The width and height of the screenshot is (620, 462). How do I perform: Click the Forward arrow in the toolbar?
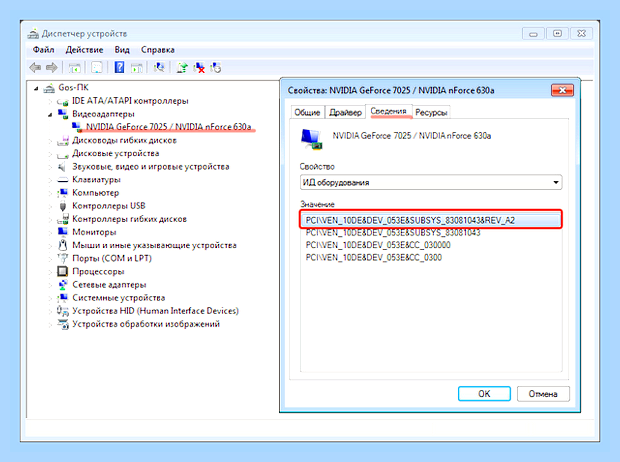[x=52, y=68]
